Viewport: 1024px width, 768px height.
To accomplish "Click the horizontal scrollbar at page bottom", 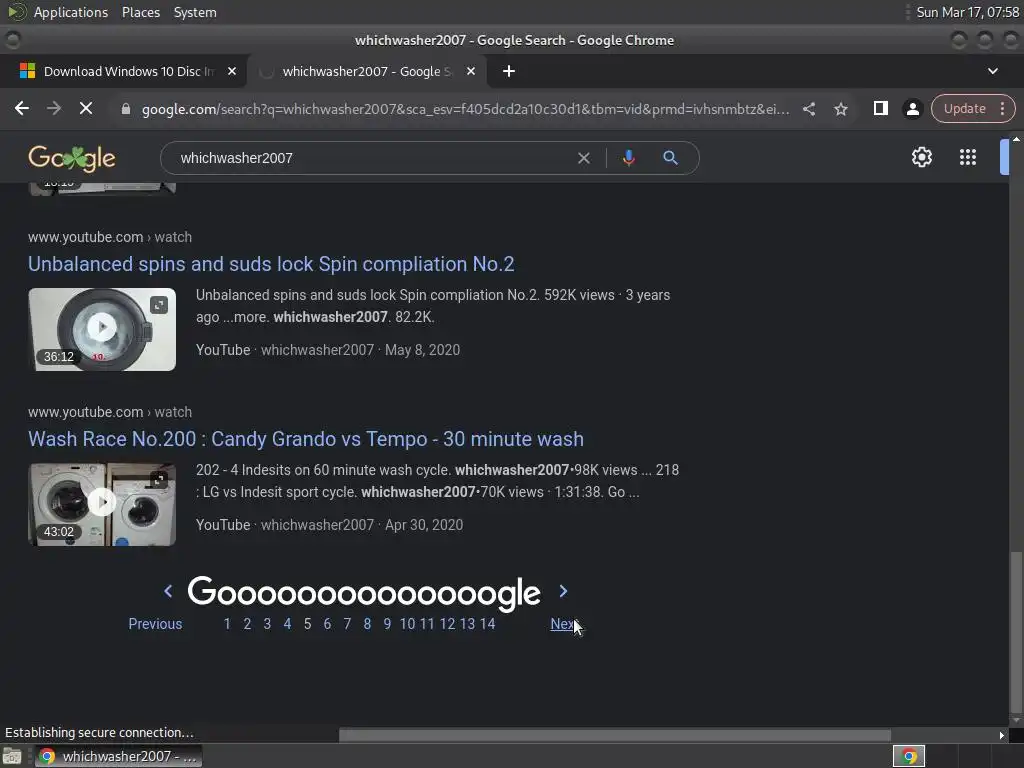I will point(615,735).
